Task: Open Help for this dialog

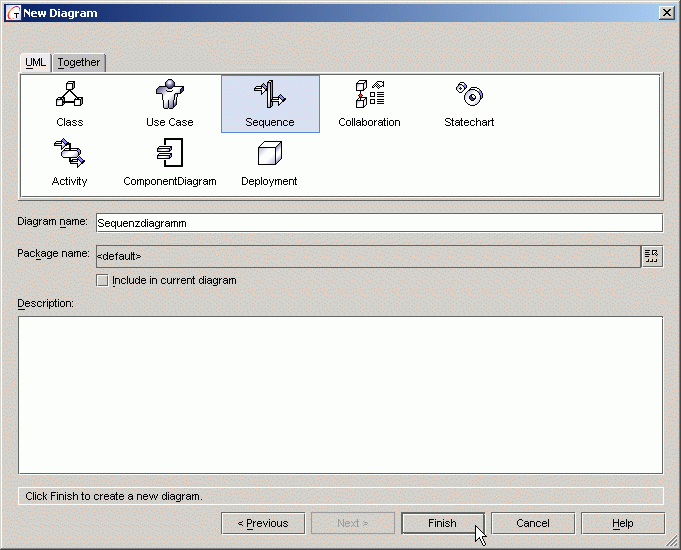Action: (622, 523)
